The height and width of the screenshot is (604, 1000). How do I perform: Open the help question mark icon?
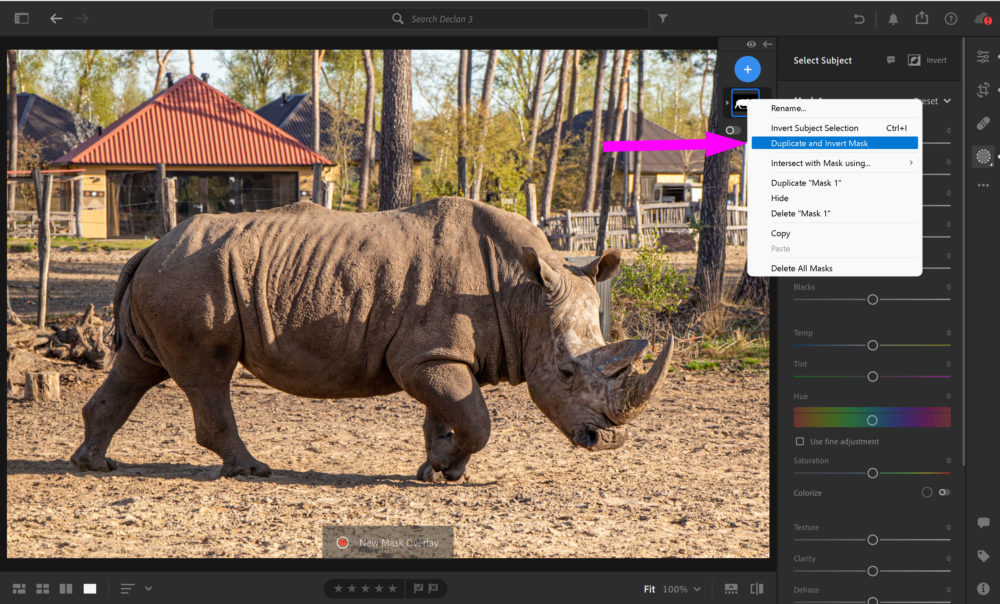(951, 18)
